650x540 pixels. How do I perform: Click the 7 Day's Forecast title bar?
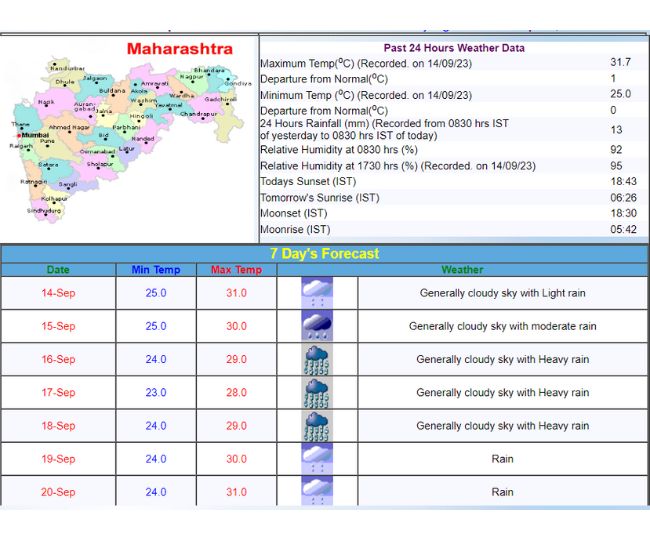[324, 254]
